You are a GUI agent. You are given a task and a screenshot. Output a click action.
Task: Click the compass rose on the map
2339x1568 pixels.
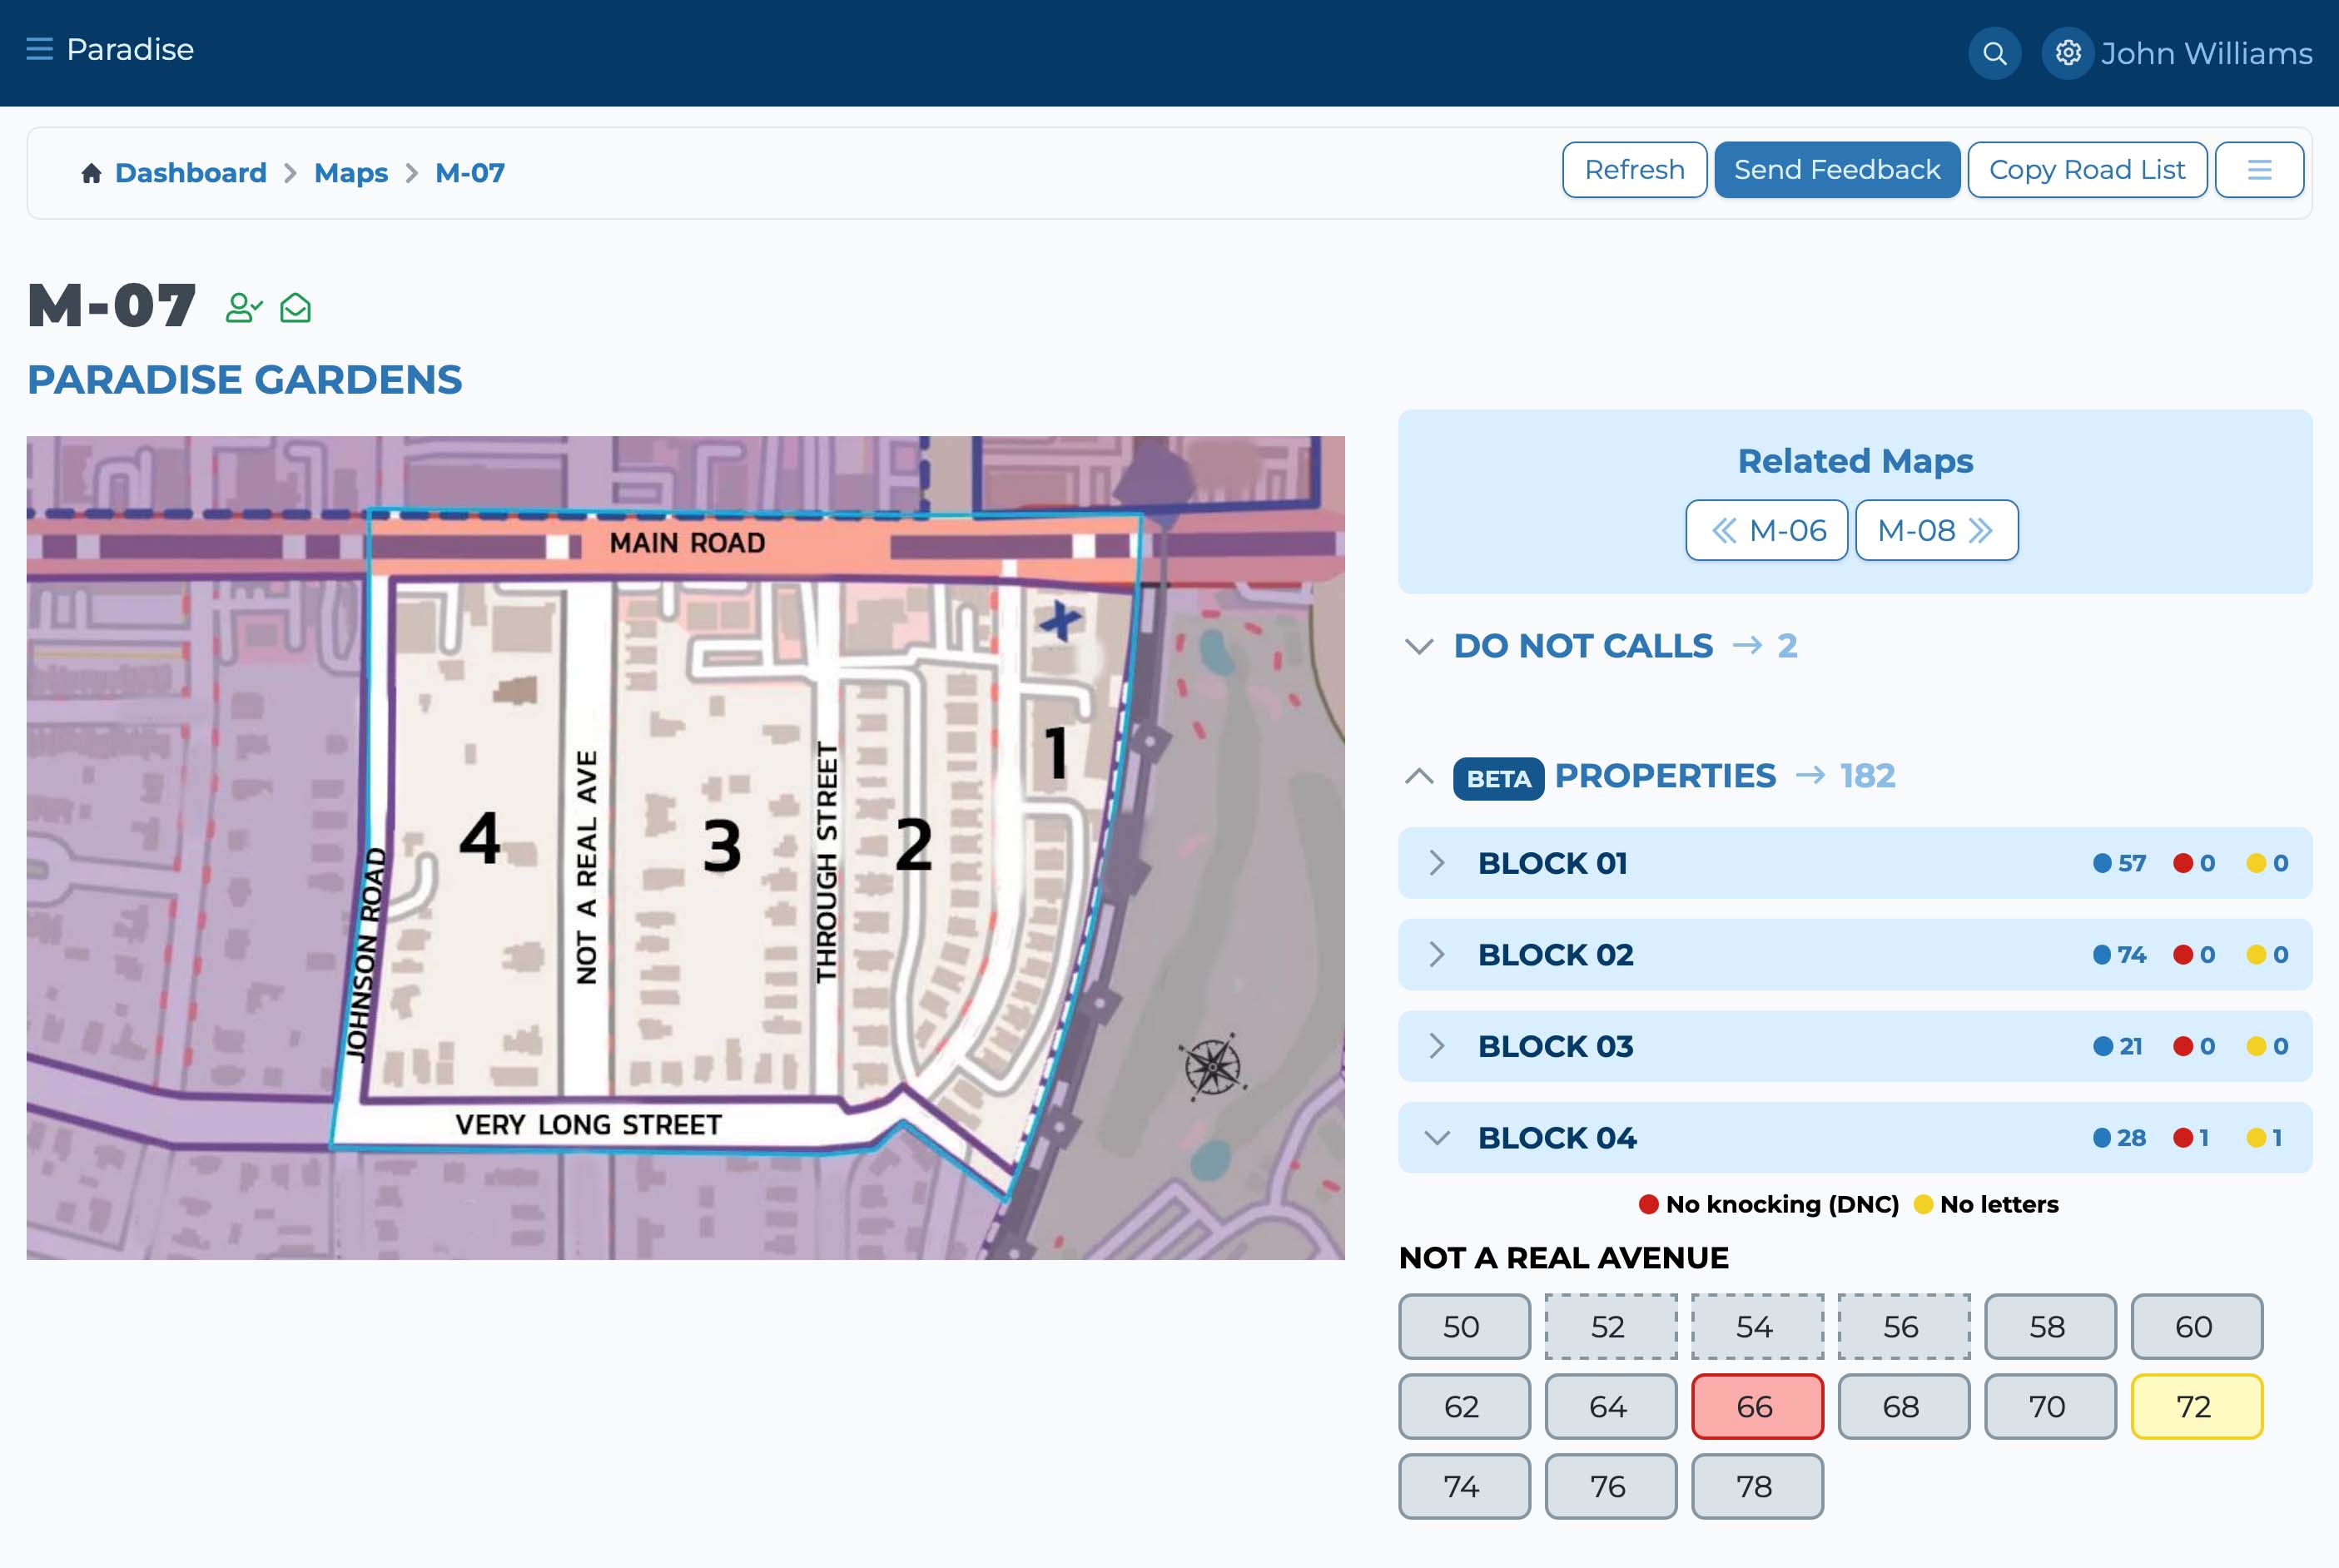[x=1212, y=1066]
